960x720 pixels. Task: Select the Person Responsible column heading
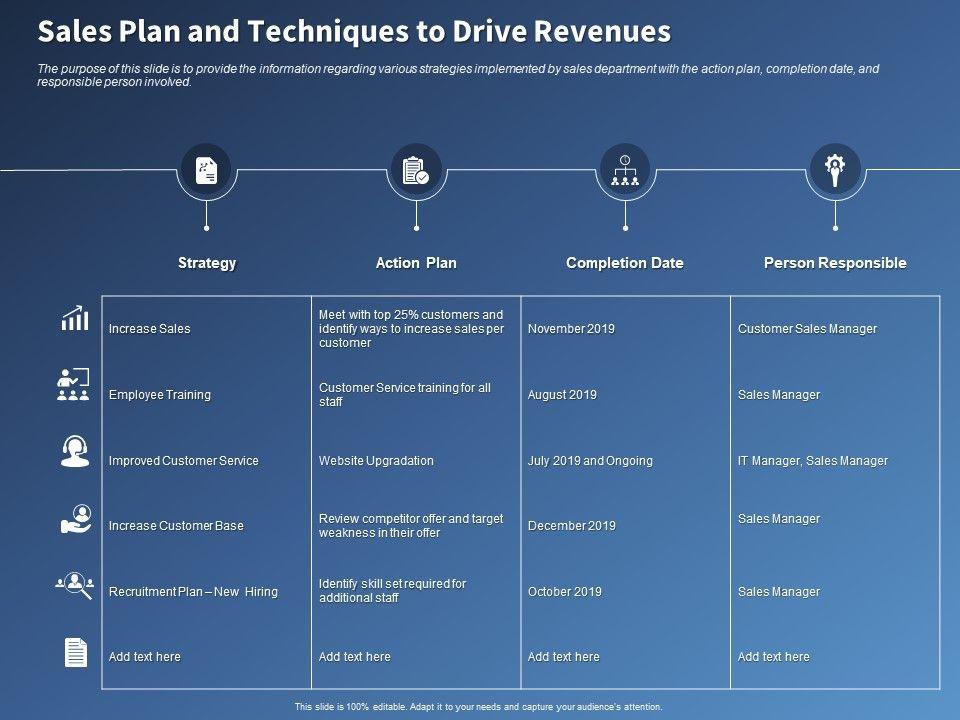[x=835, y=263]
